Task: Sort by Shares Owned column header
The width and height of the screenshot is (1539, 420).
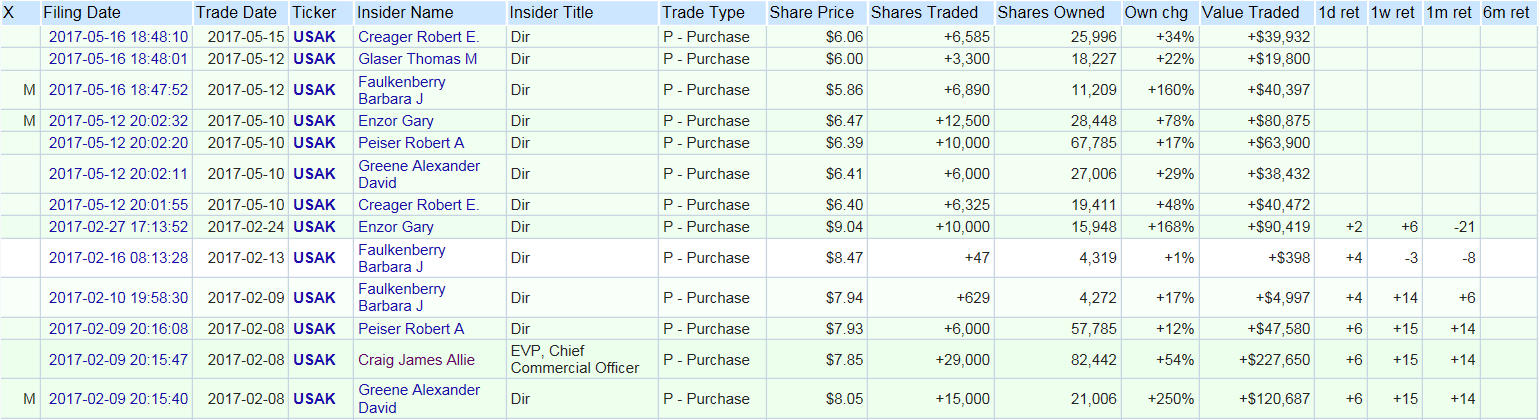Action: tap(1051, 13)
